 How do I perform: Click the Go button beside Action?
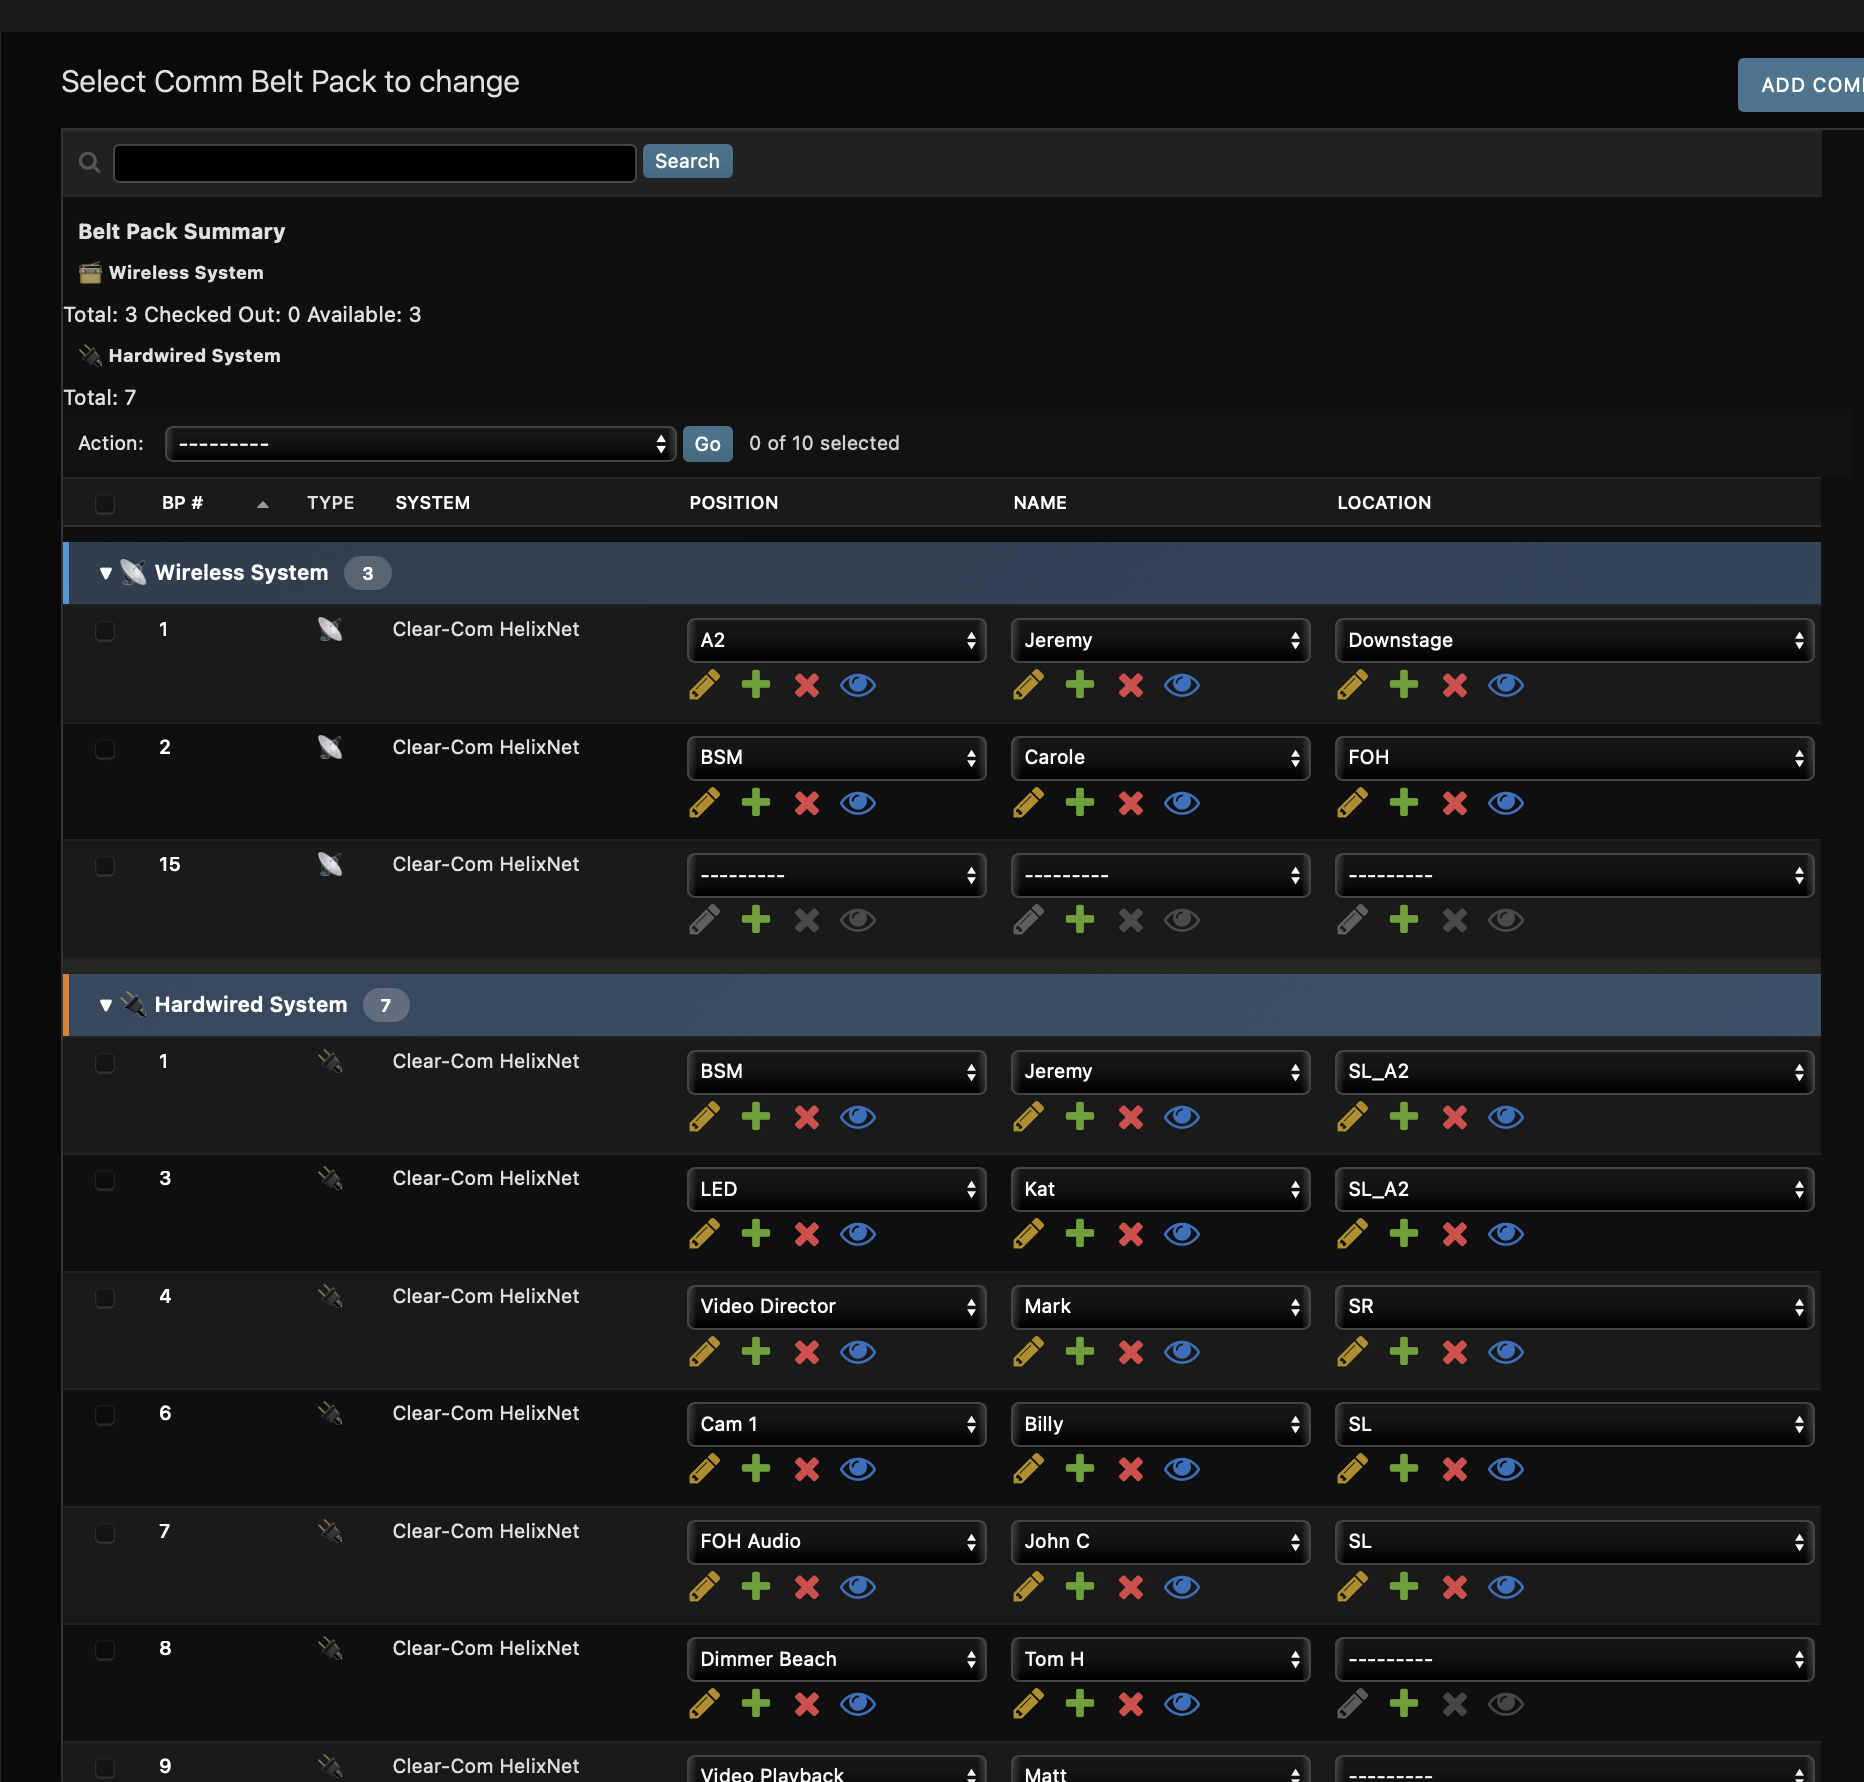707,444
